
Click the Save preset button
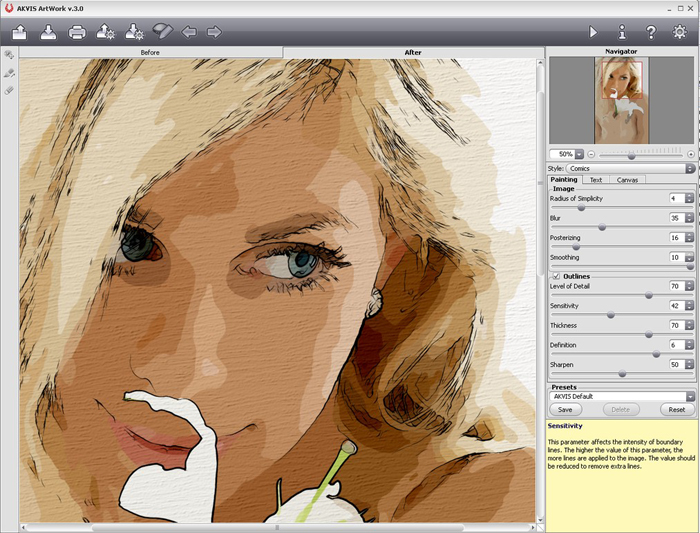point(565,410)
